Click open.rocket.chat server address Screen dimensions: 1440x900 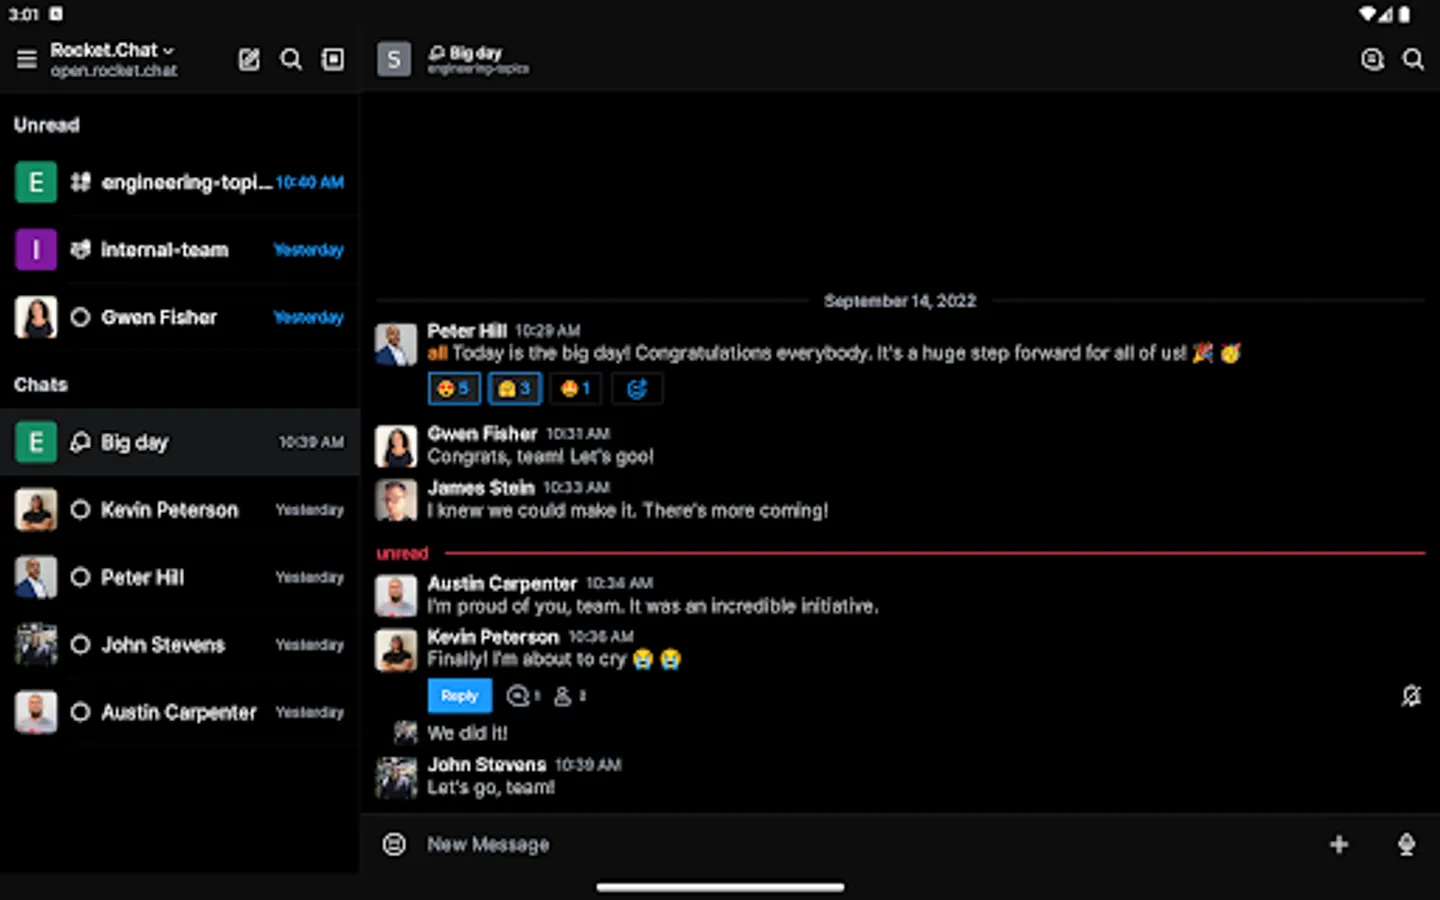(114, 71)
